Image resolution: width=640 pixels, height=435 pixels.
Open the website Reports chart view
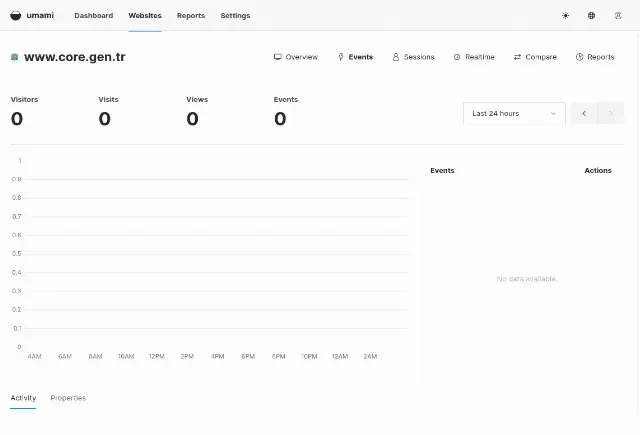click(x=595, y=57)
